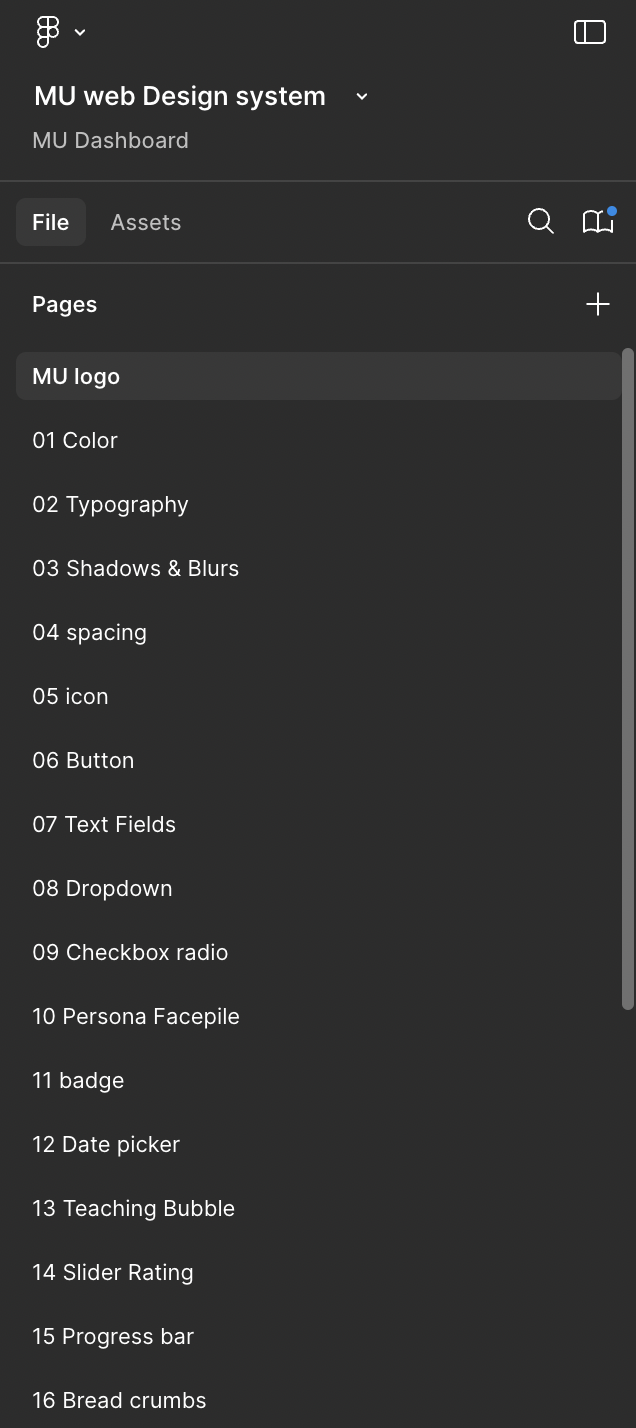Click the MU Dashboard project link
This screenshot has height=1428, width=636.
tap(110, 140)
